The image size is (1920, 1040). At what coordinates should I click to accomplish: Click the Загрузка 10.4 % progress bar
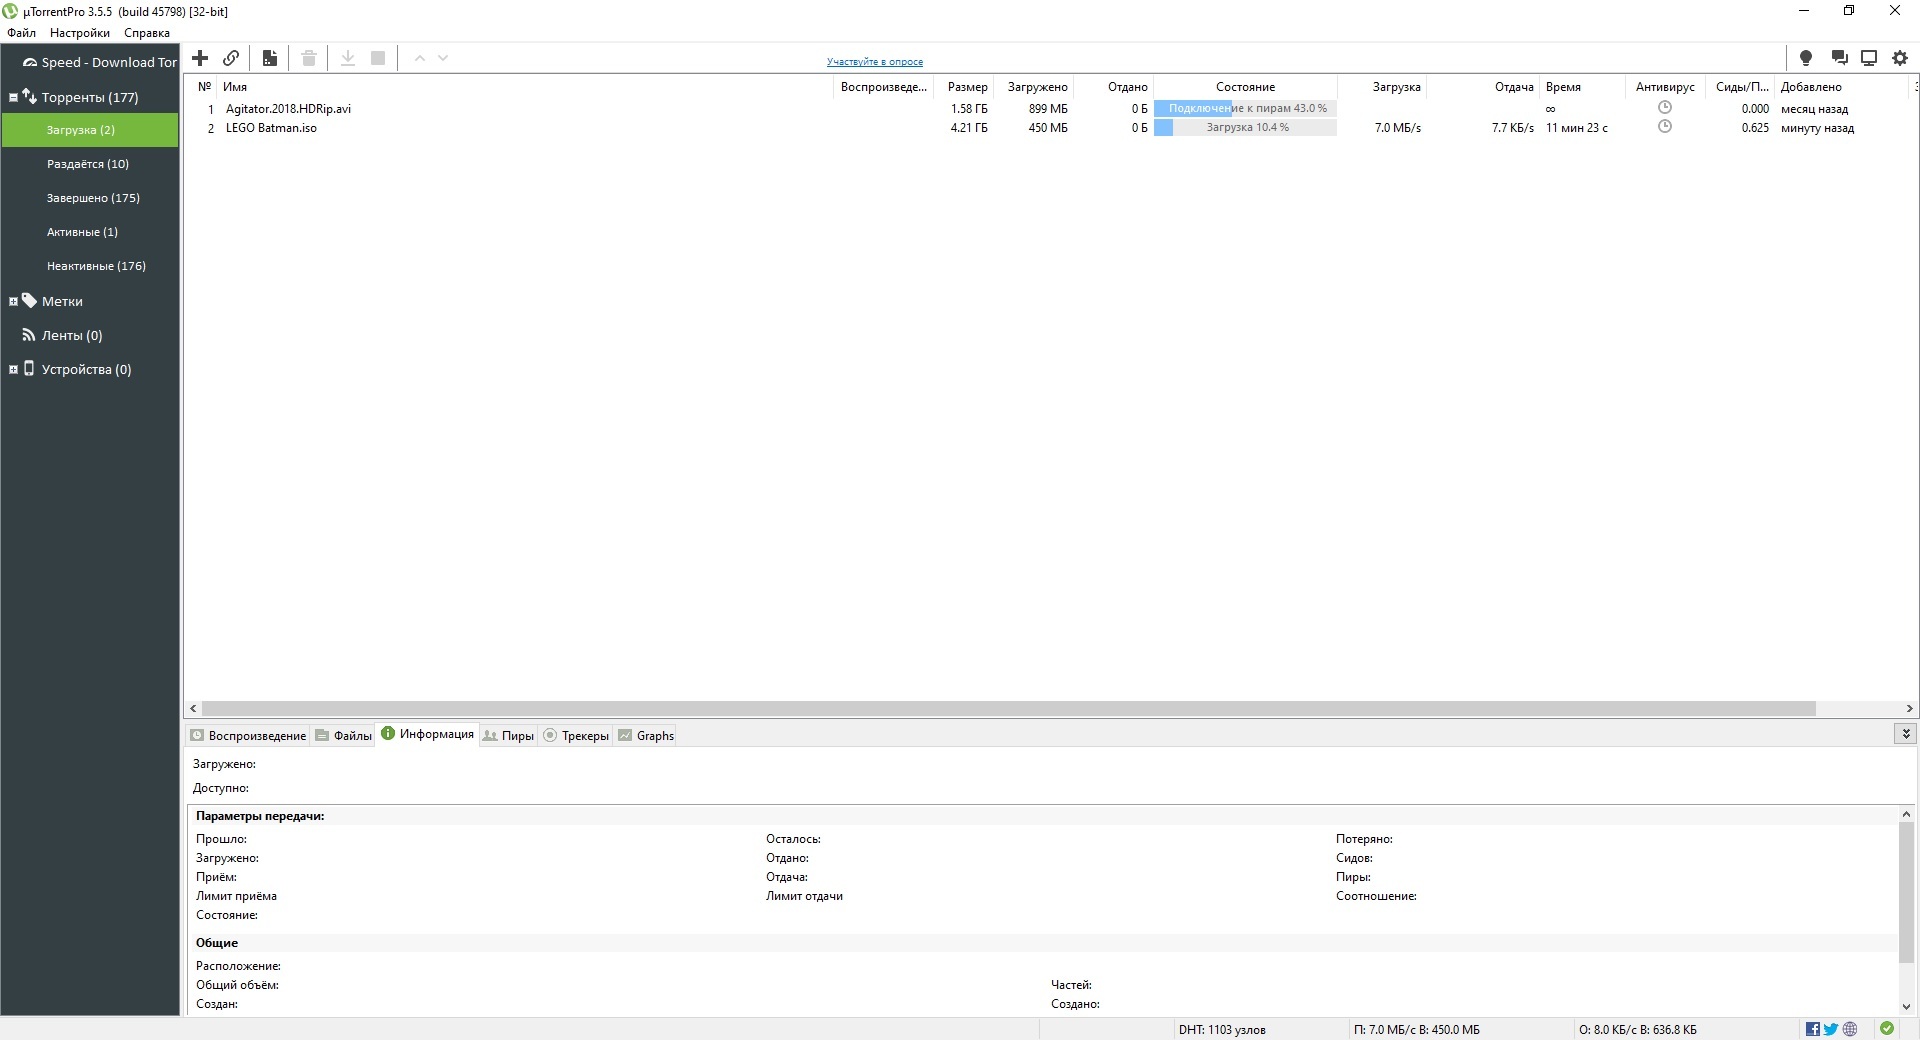[1245, 127]
